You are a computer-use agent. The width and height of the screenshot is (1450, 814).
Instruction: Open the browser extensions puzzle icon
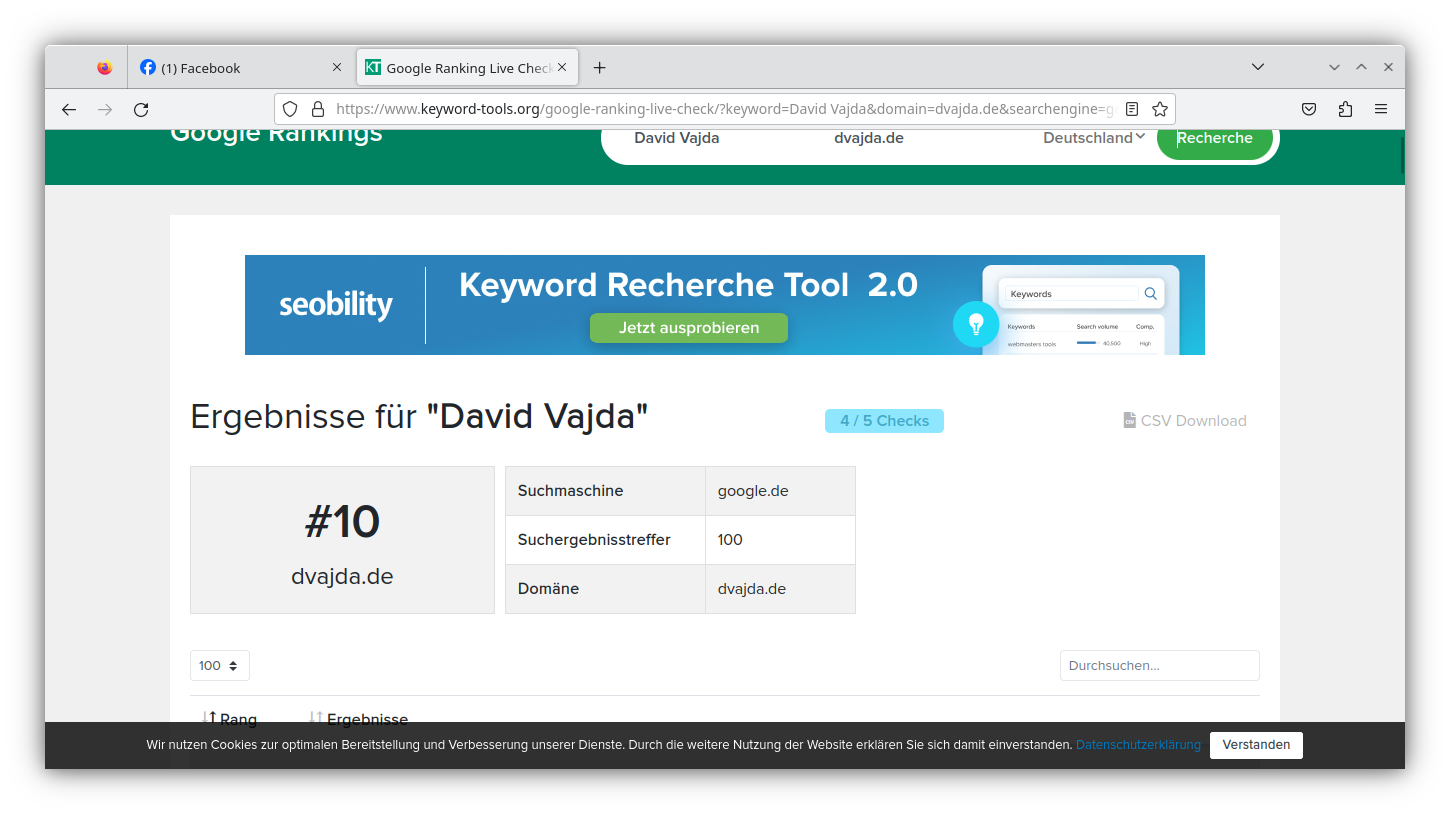tap(1345, 109)
